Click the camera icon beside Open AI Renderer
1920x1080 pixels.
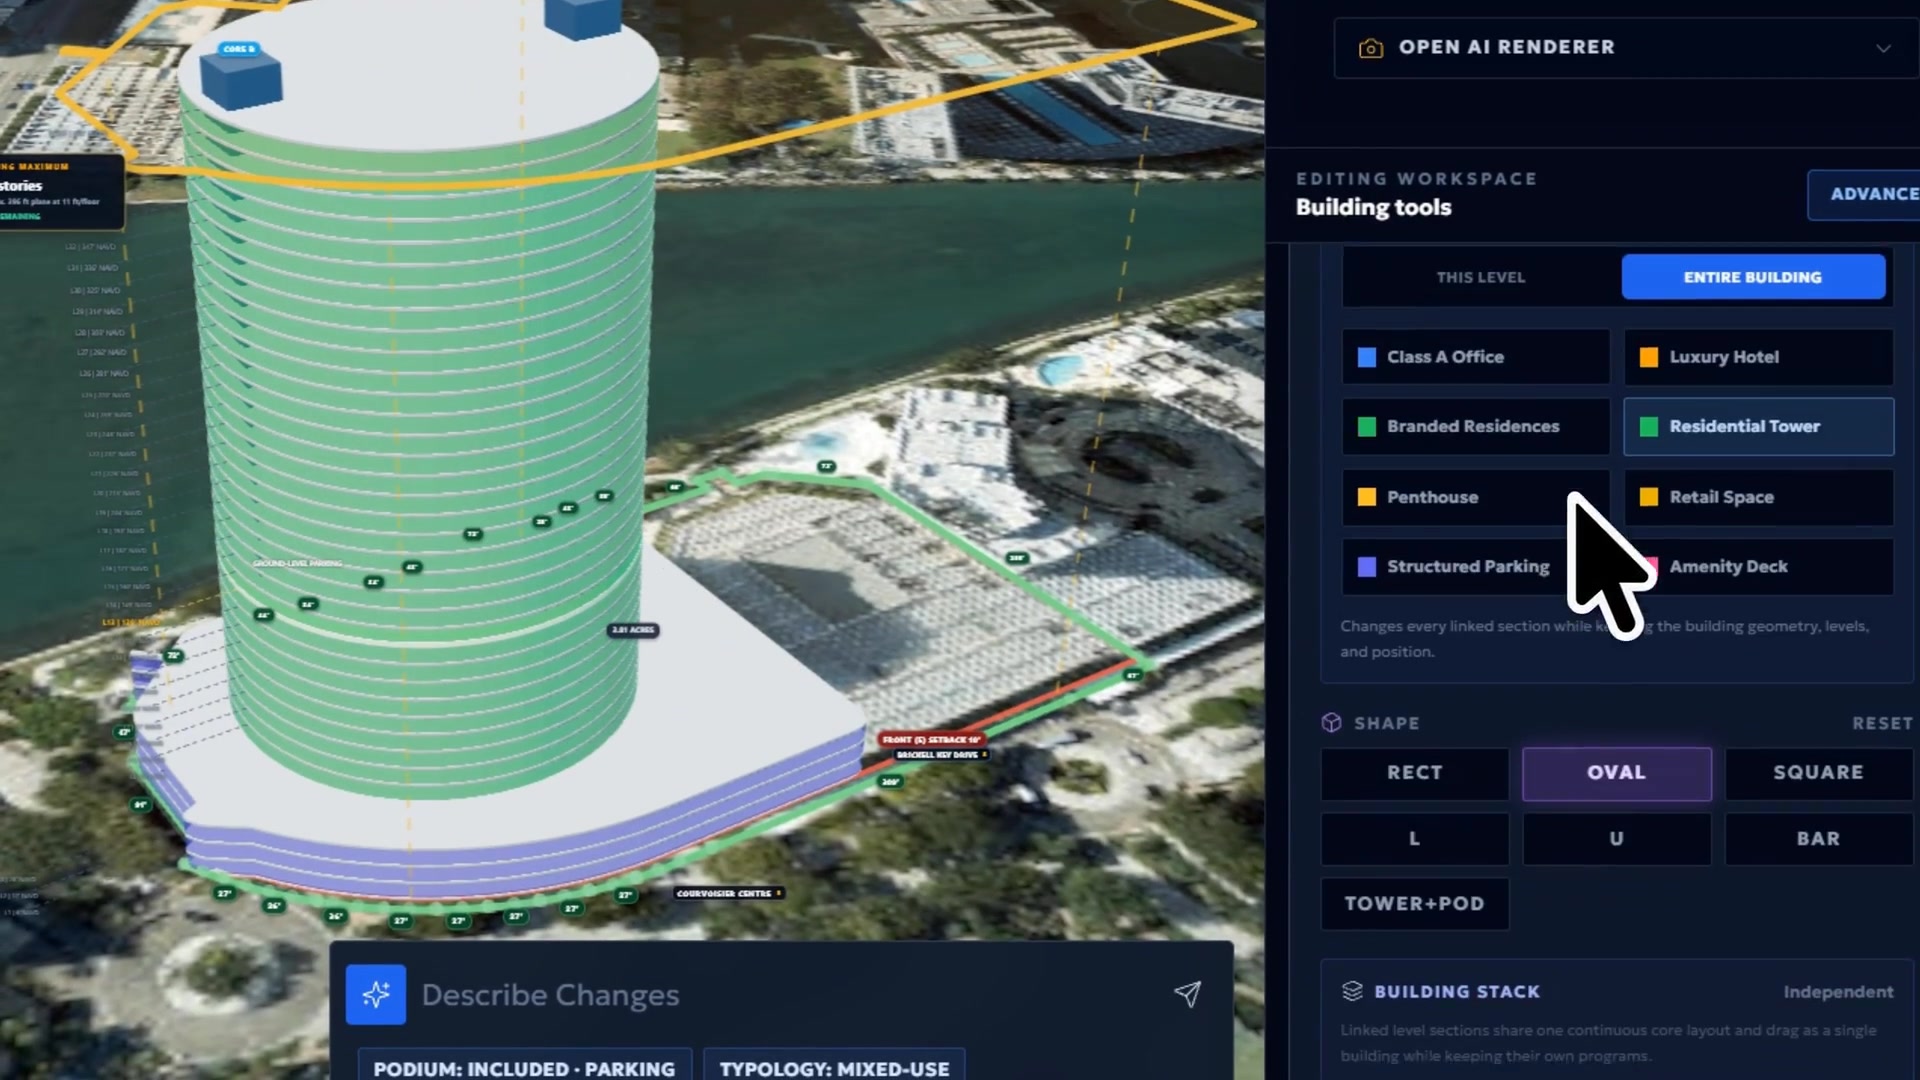[1371, 48]
